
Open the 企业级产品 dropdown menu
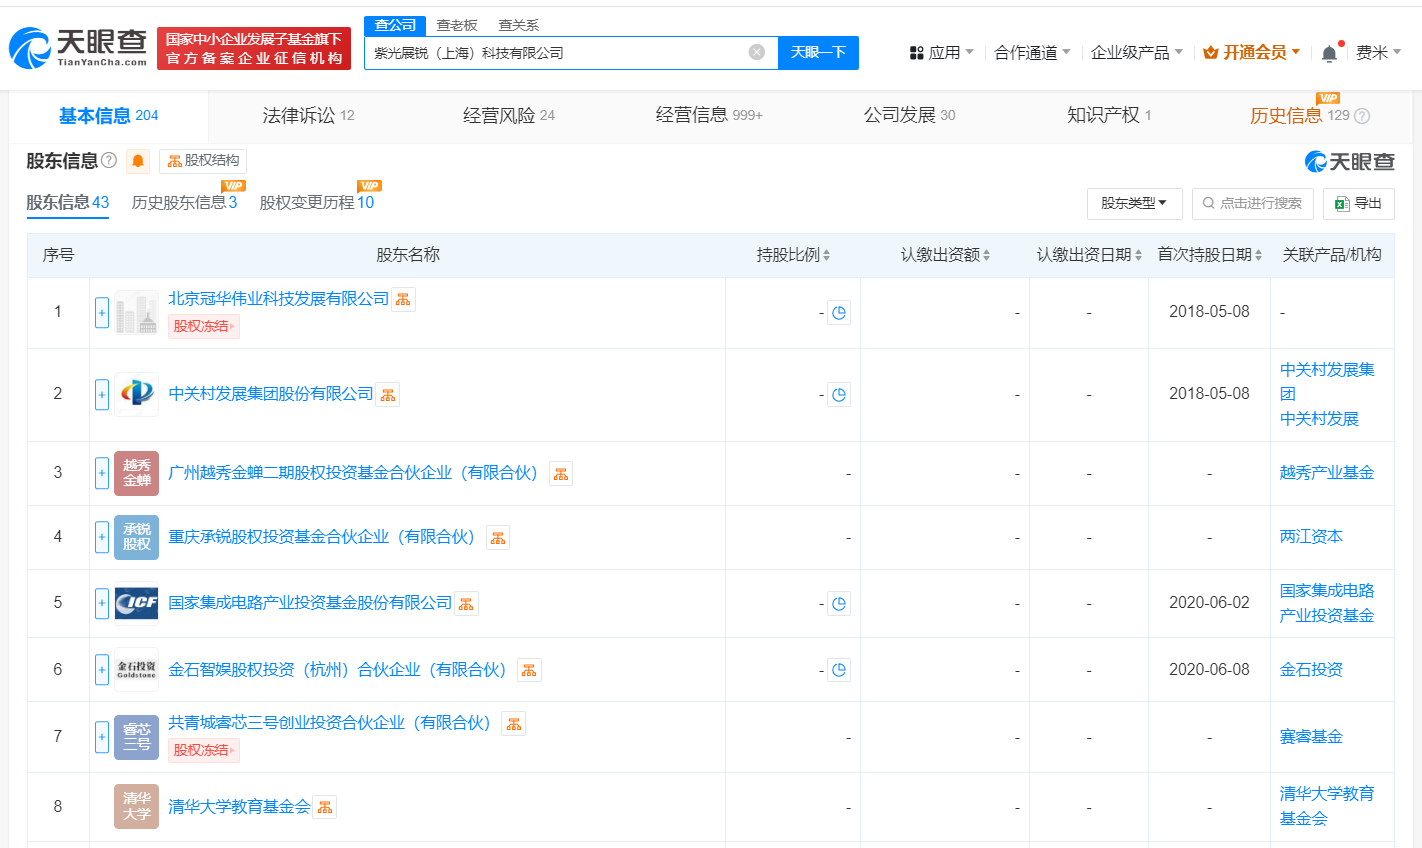click(x=1137, y=53)
